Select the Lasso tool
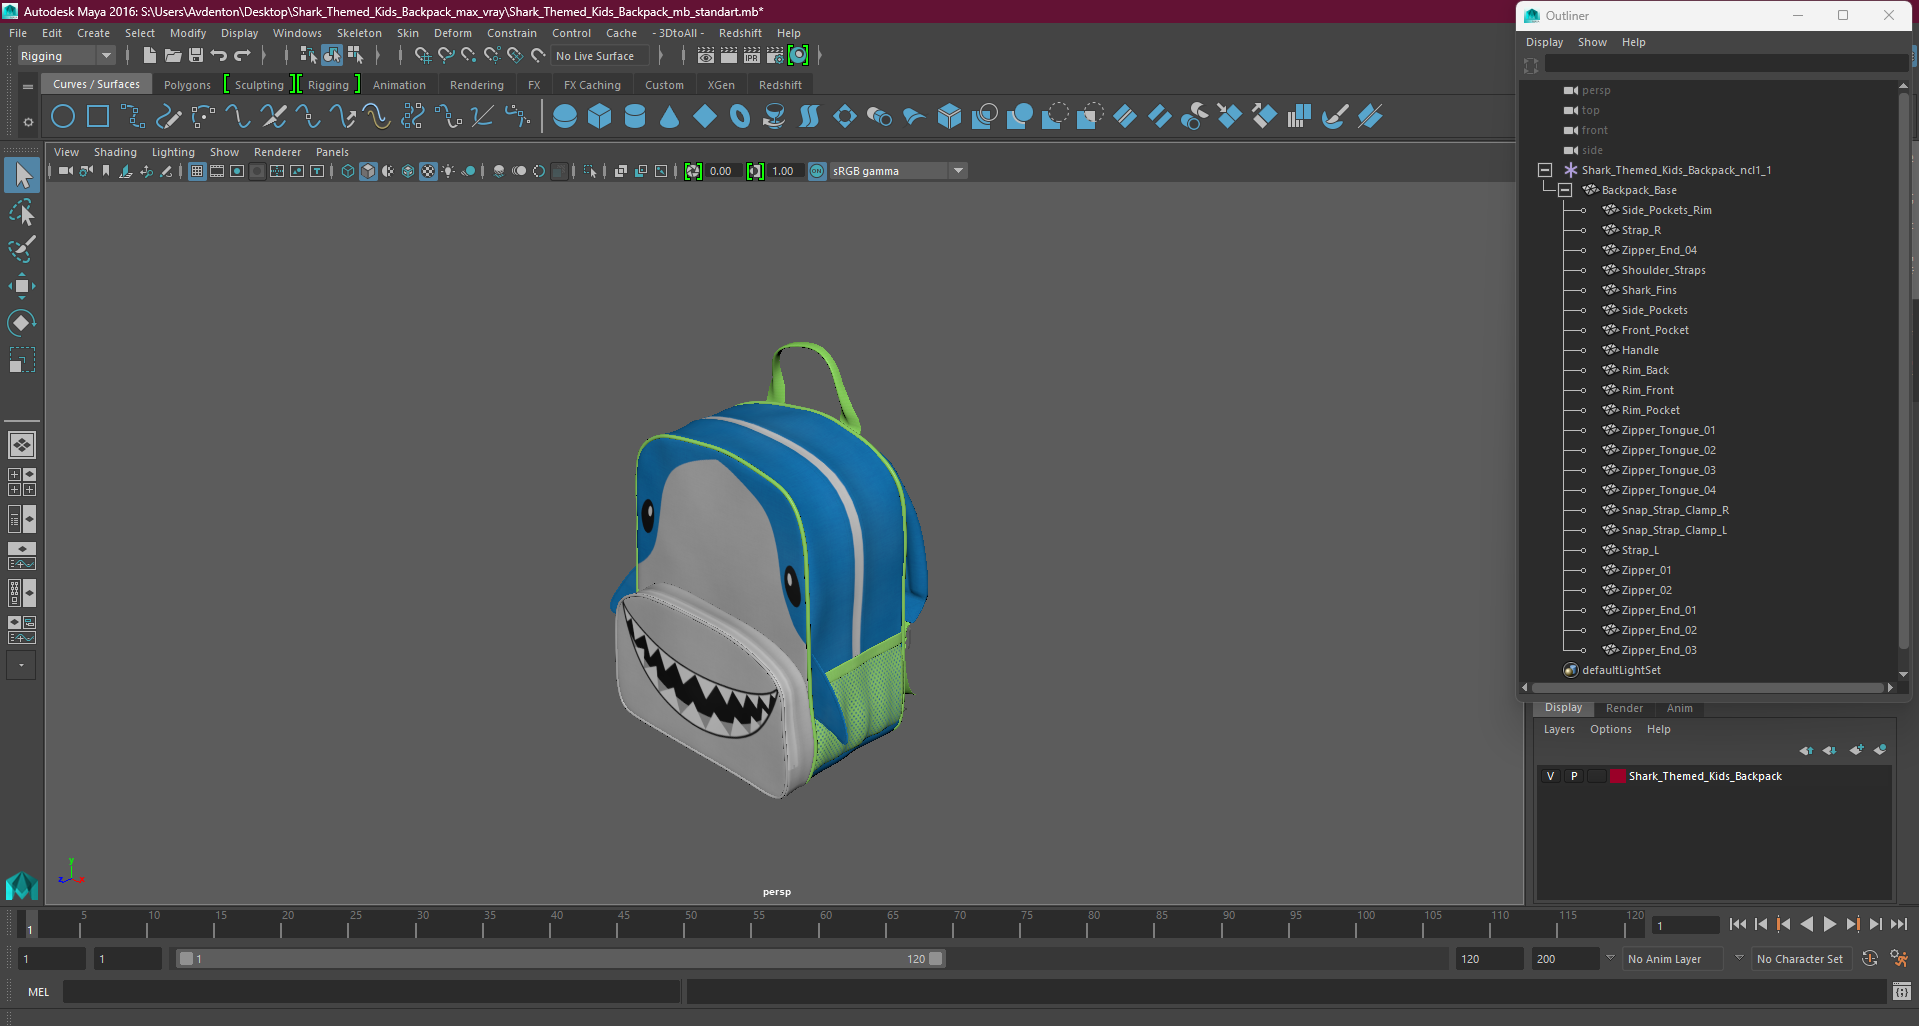The image size is (1919, 1026). pos(22,212)
